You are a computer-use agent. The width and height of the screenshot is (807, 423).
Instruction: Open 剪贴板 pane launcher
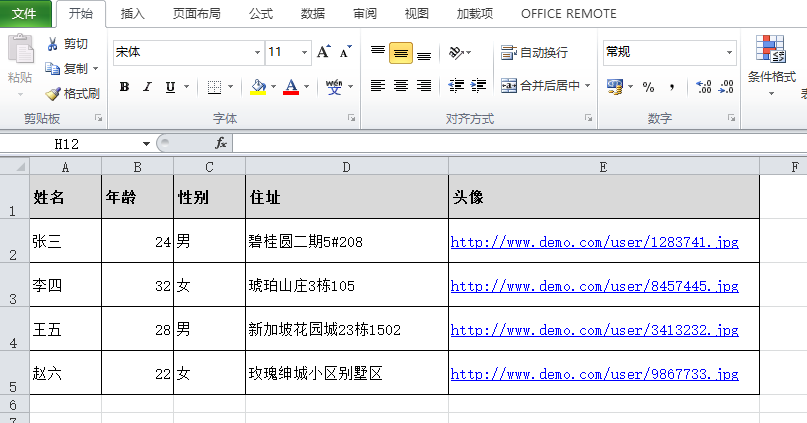pyautogui.click(x=98, y=118)
